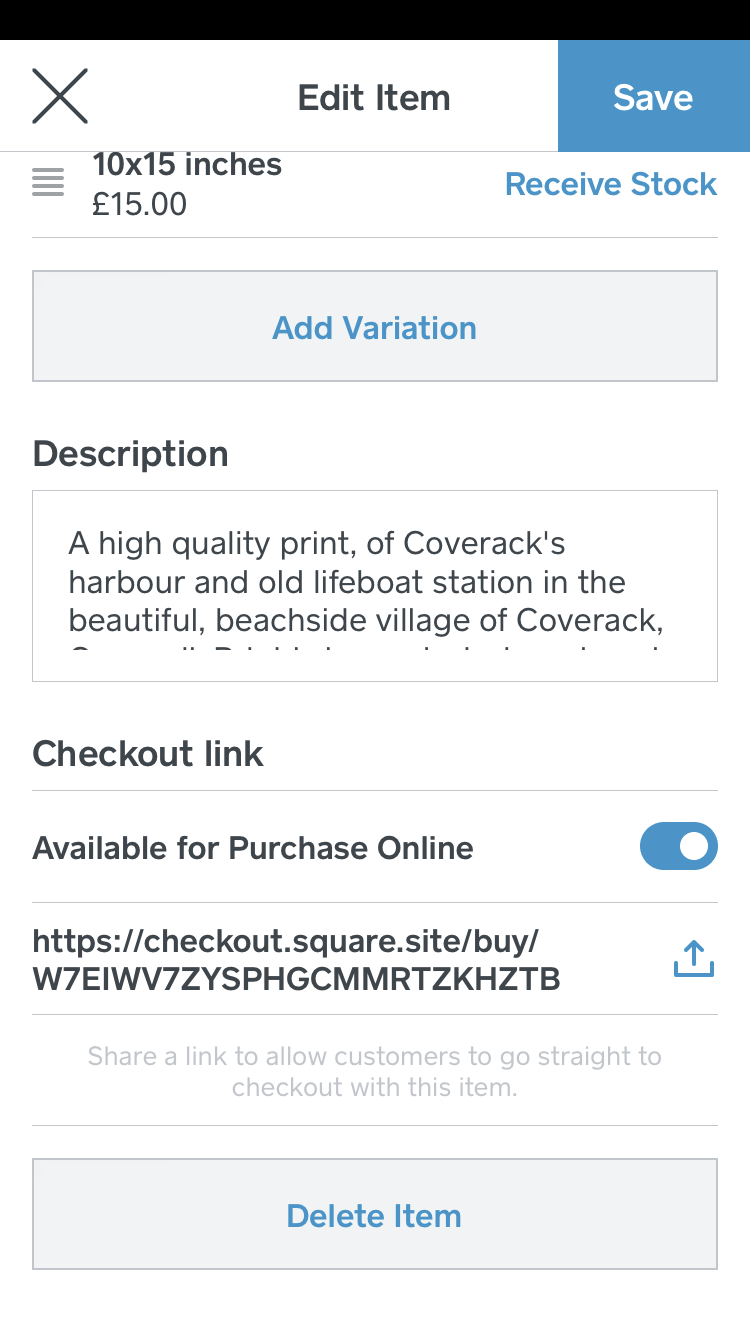Select the 10x15 inches variation name
Viewport: 750px width, 1334px height.
tap(187, 164)
